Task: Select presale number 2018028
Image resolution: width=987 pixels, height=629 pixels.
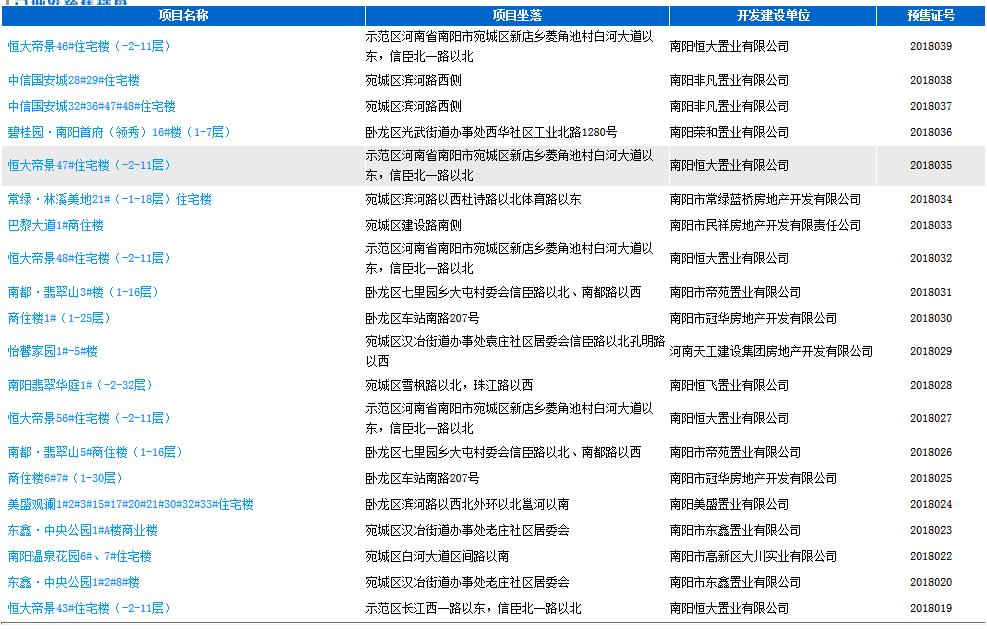Action: 931,385
